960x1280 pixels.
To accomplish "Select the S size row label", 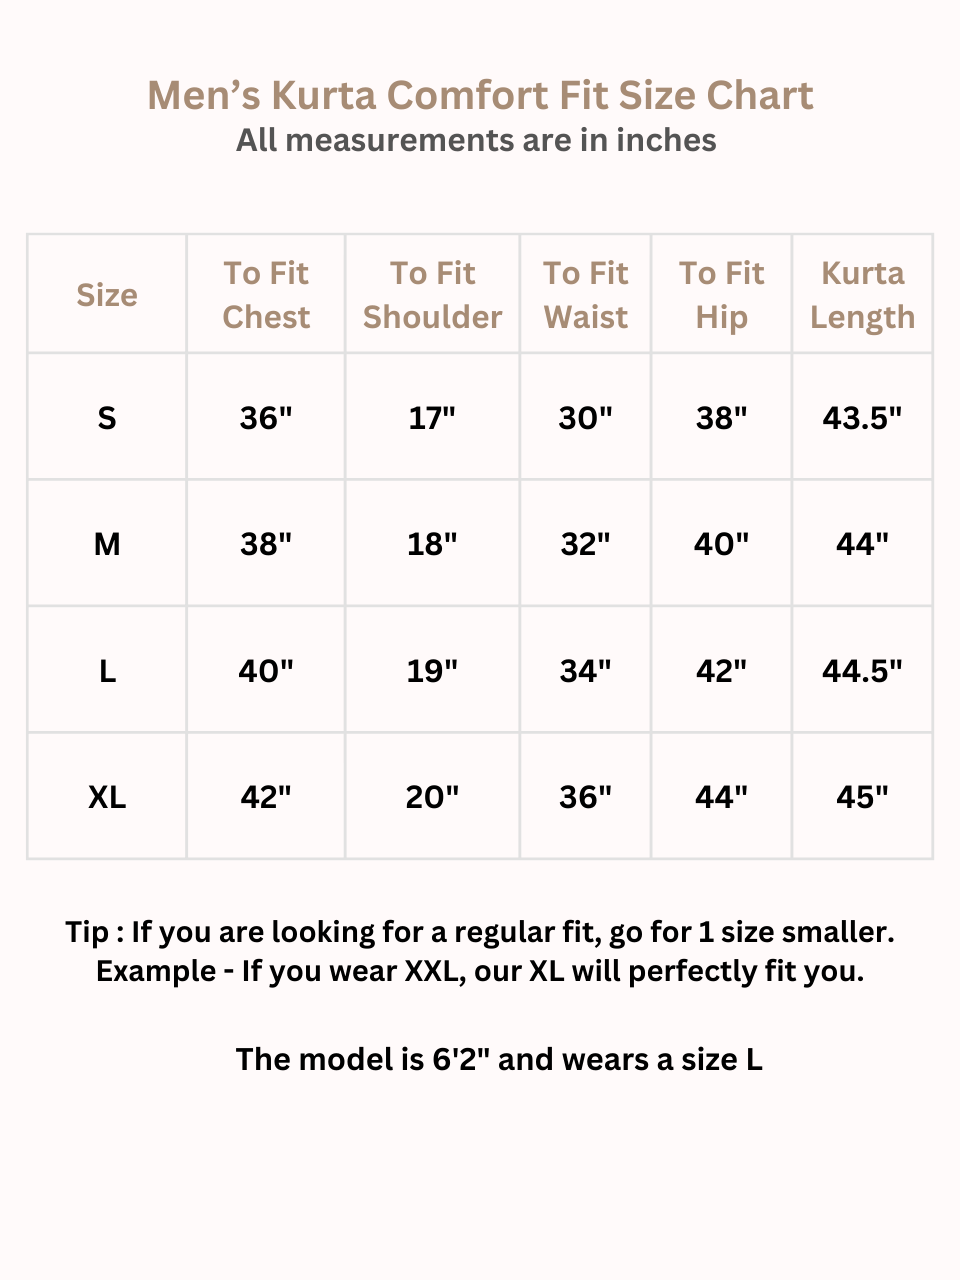I will tap(107, 418).
